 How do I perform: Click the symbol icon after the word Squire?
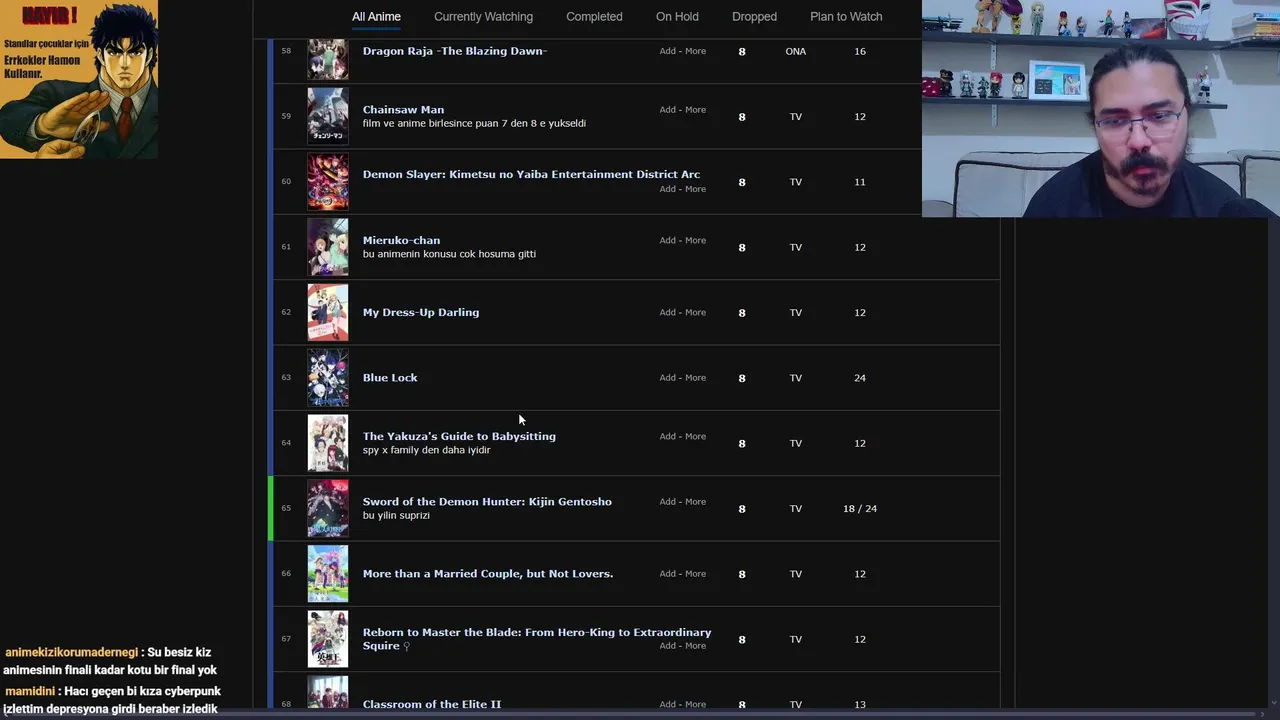pos(407,646)
